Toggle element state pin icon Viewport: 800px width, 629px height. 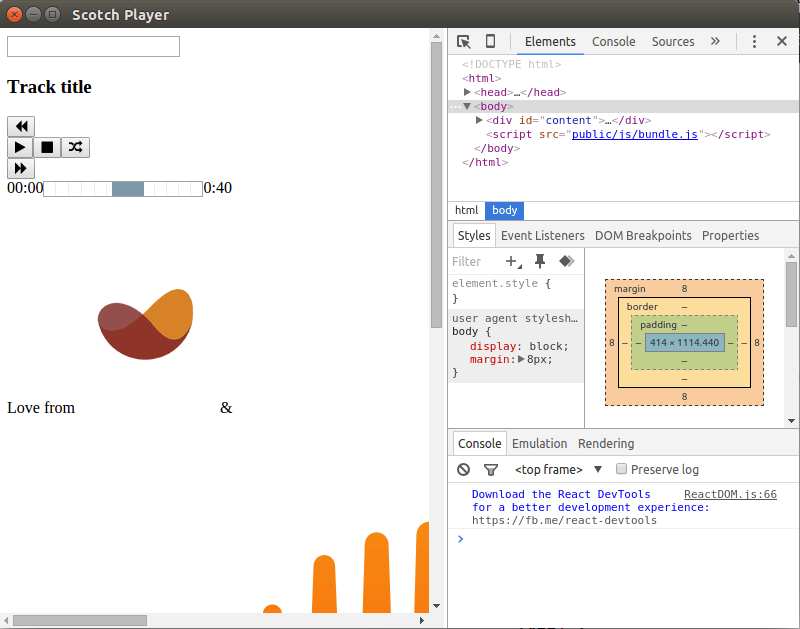coord(540,261)
